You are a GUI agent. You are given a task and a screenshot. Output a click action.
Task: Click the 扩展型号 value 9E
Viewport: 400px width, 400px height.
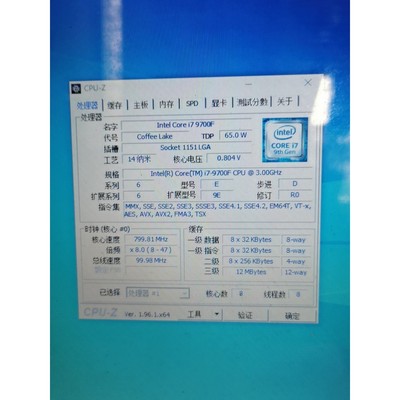pos(216,195)
